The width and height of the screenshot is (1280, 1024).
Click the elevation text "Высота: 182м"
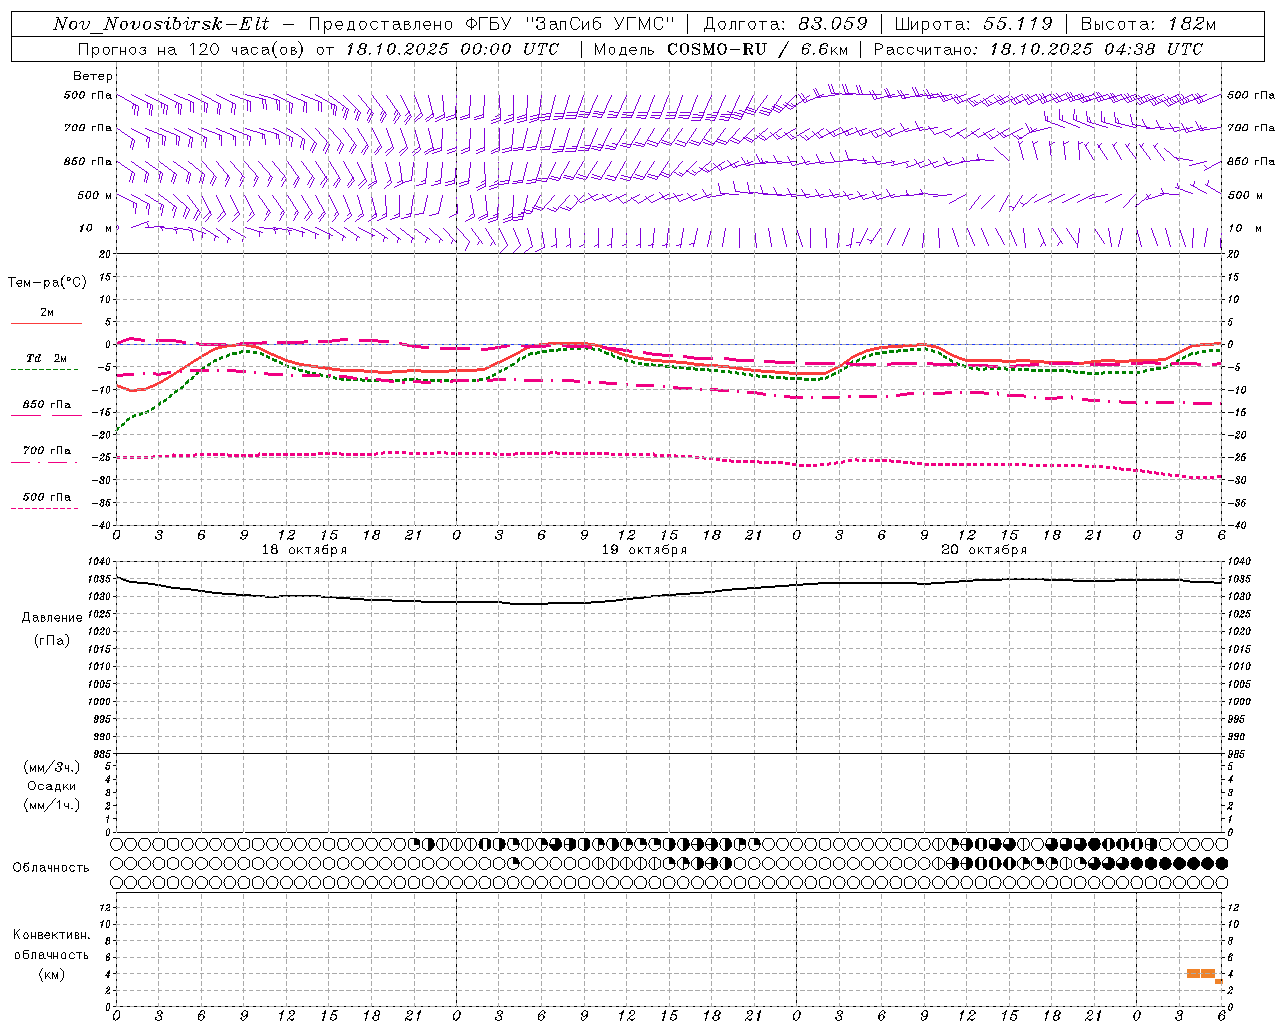click(1148, 24)
